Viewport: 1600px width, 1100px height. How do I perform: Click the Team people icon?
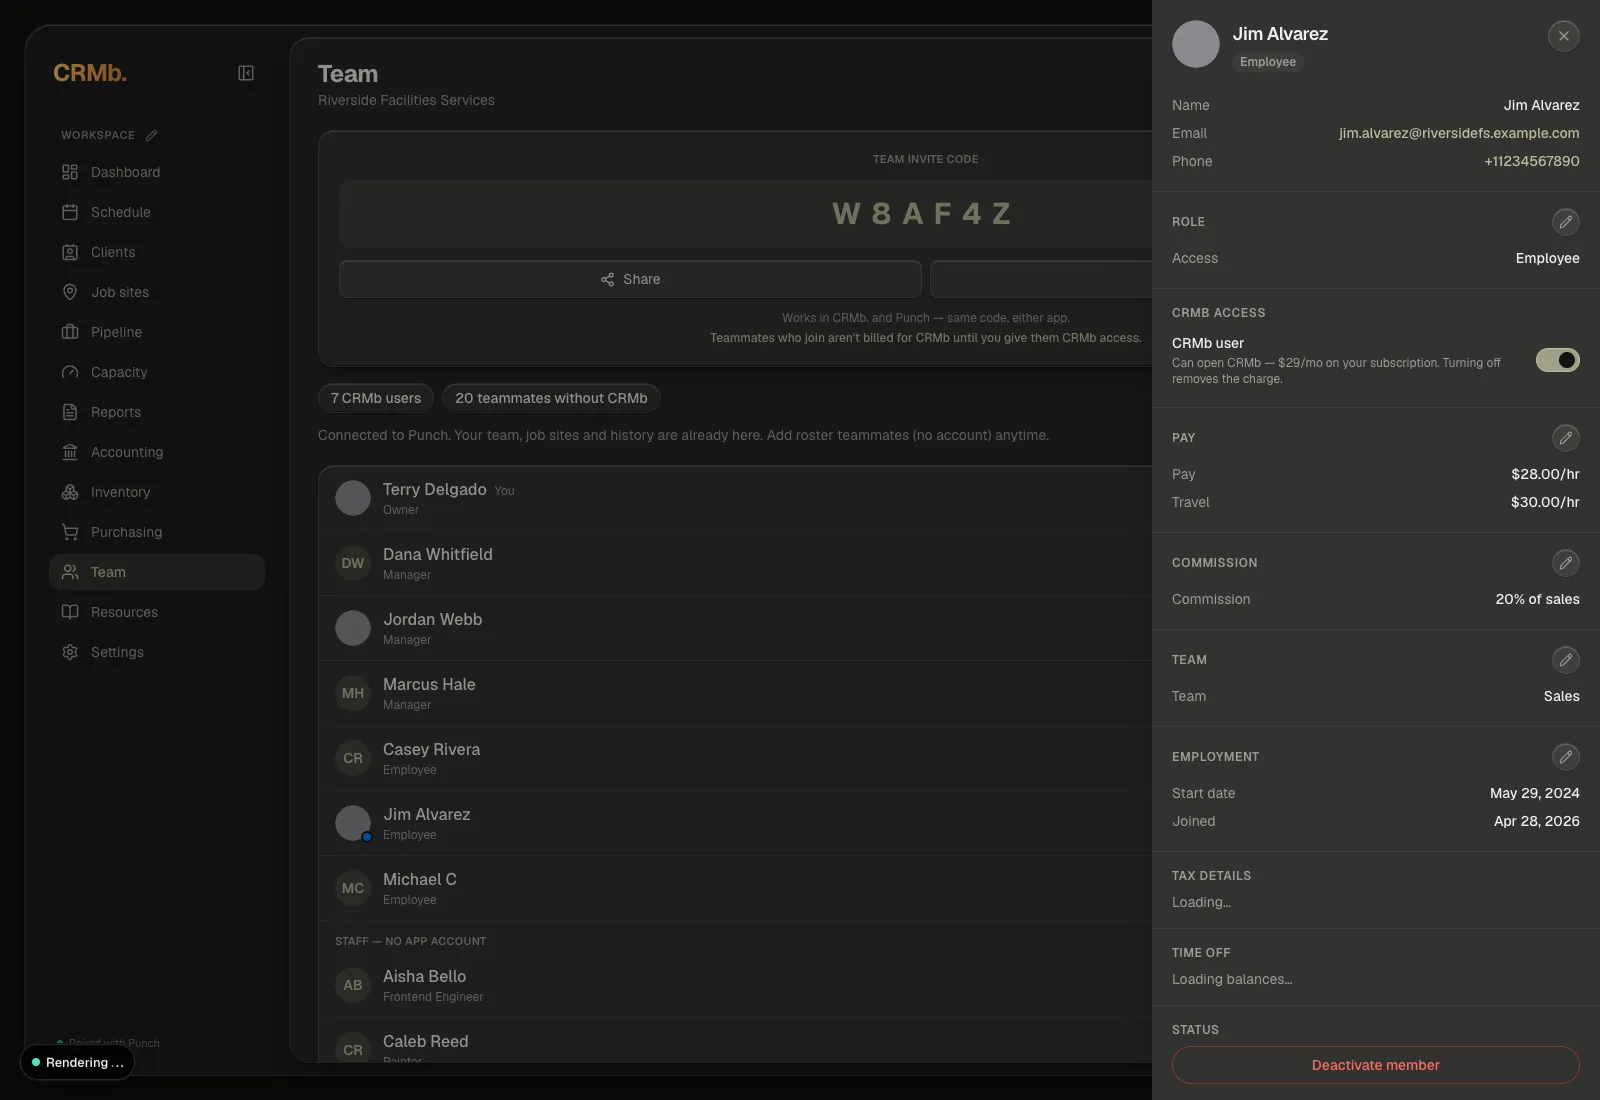click(70, 572)
